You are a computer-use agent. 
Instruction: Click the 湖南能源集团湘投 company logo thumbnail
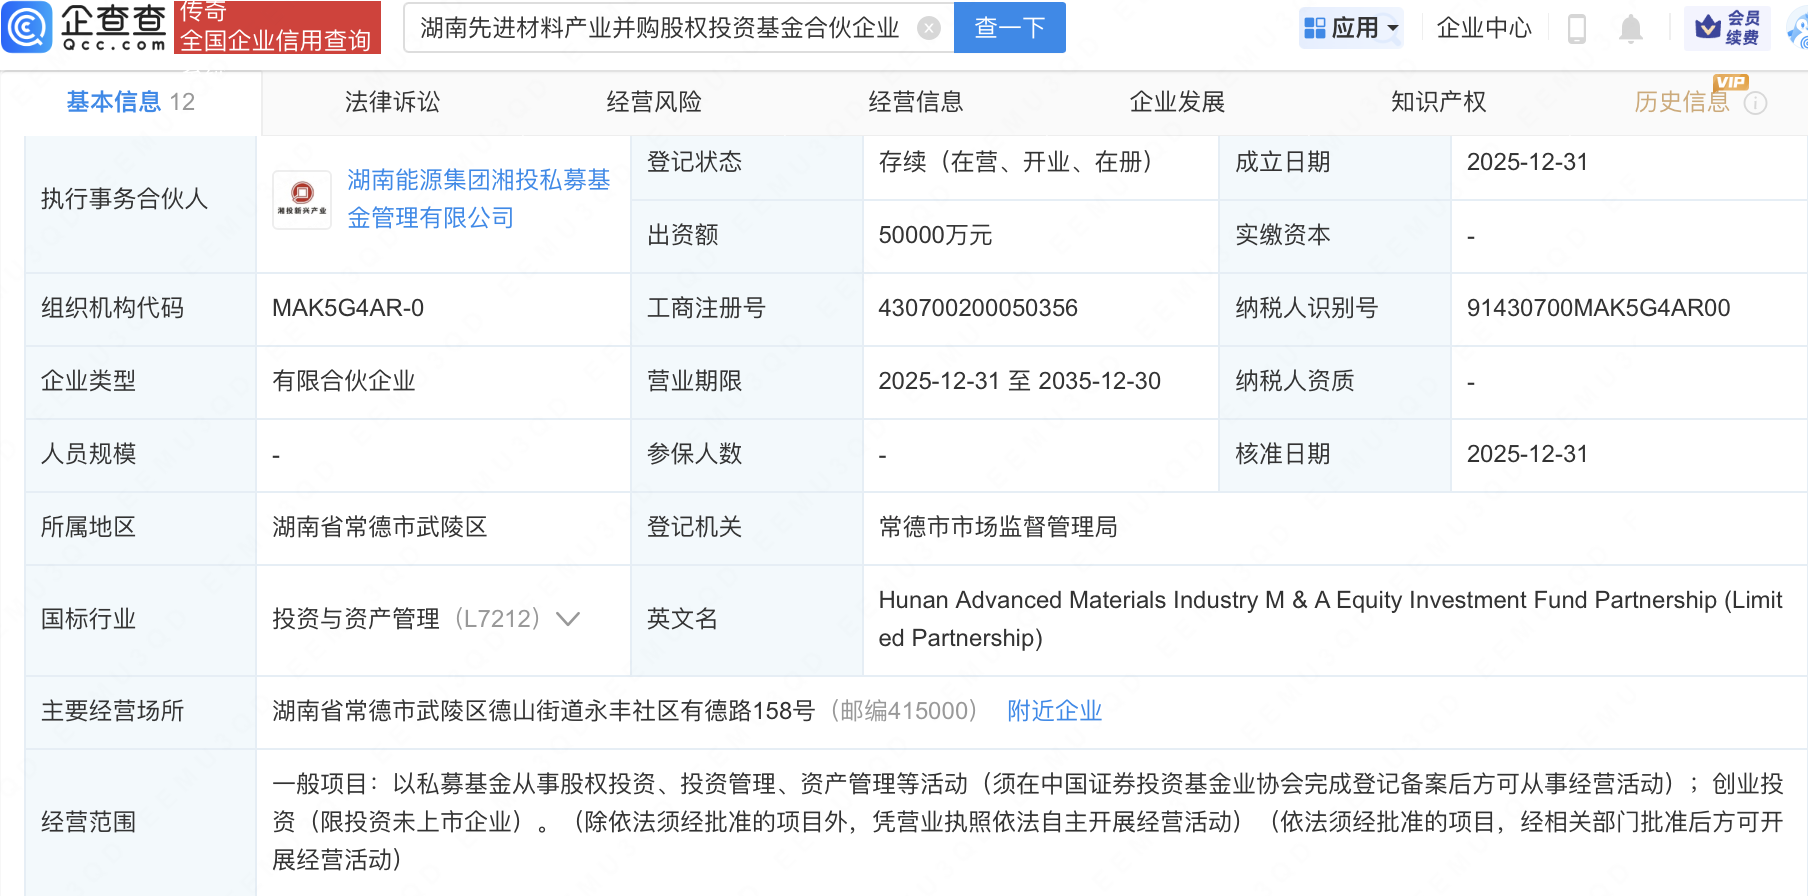pos(302,199)
